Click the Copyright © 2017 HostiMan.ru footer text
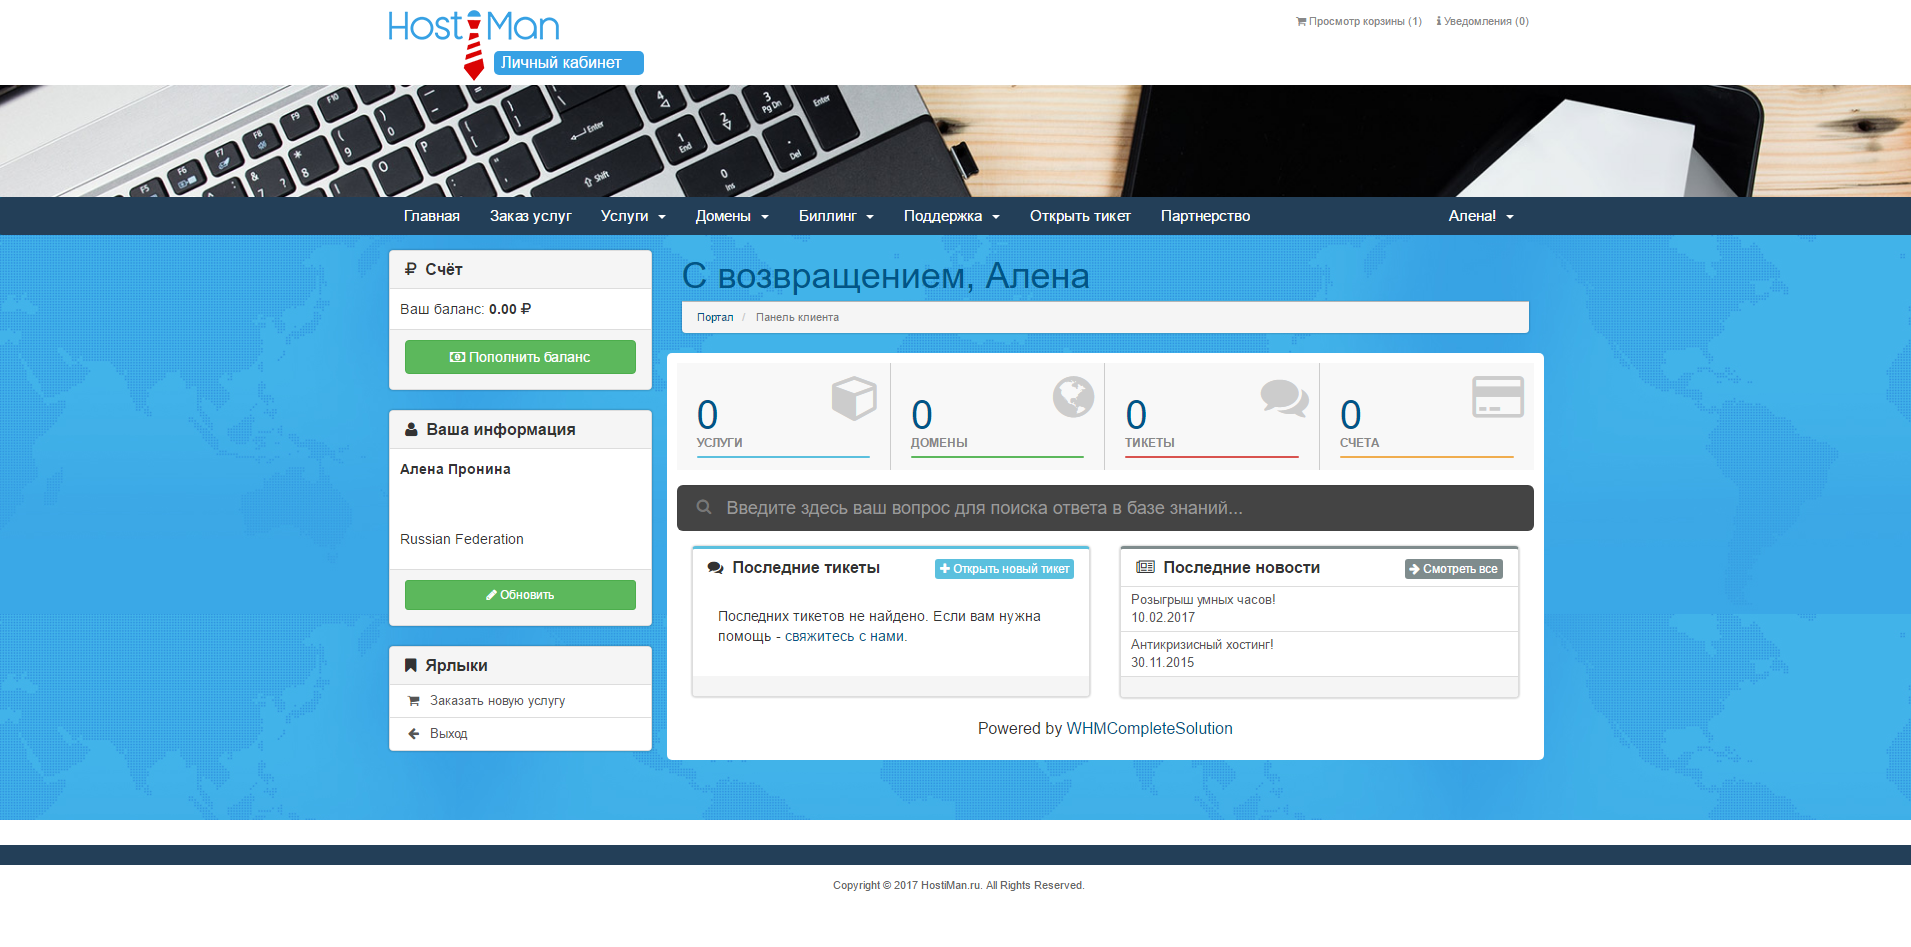Viewport: 1911px width, 947px height. tap(958, 885)
